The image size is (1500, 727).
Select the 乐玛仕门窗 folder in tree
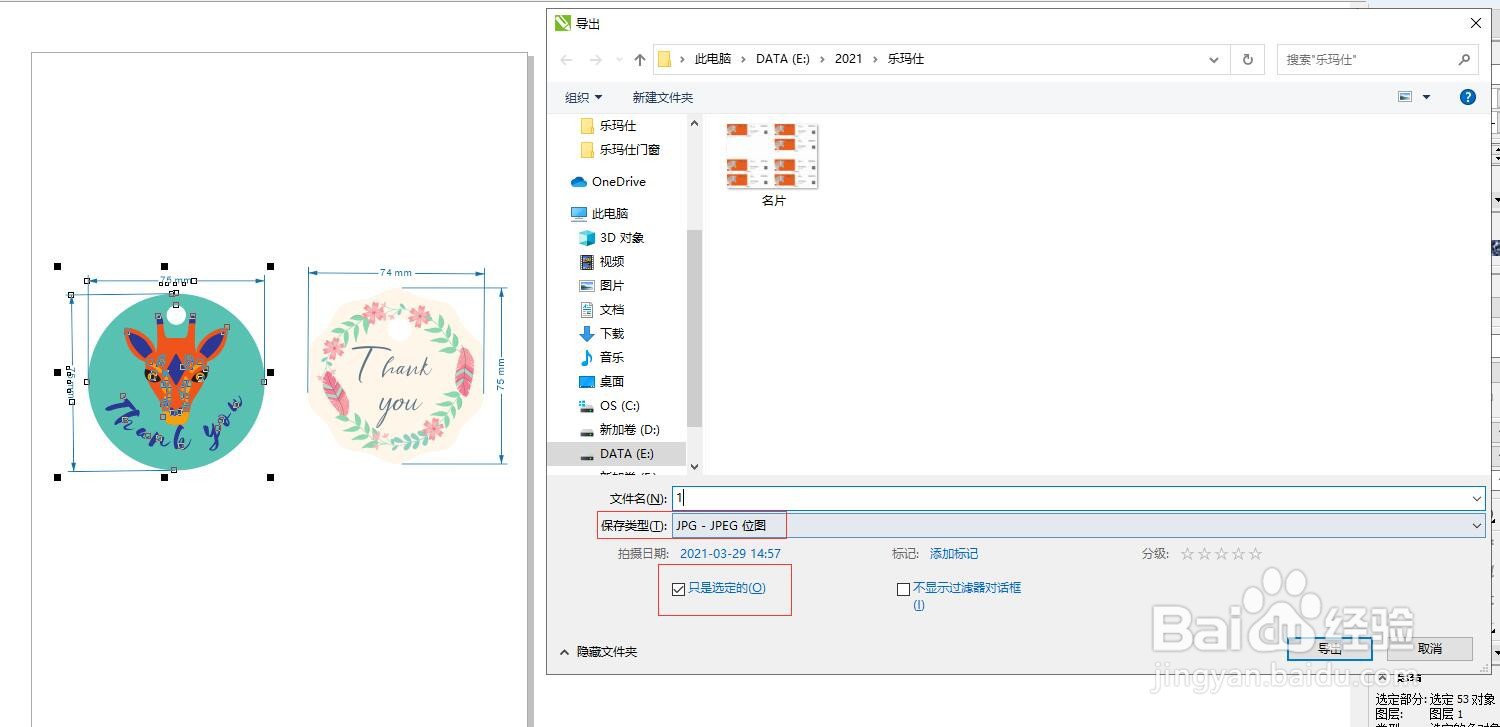[620, 150]
